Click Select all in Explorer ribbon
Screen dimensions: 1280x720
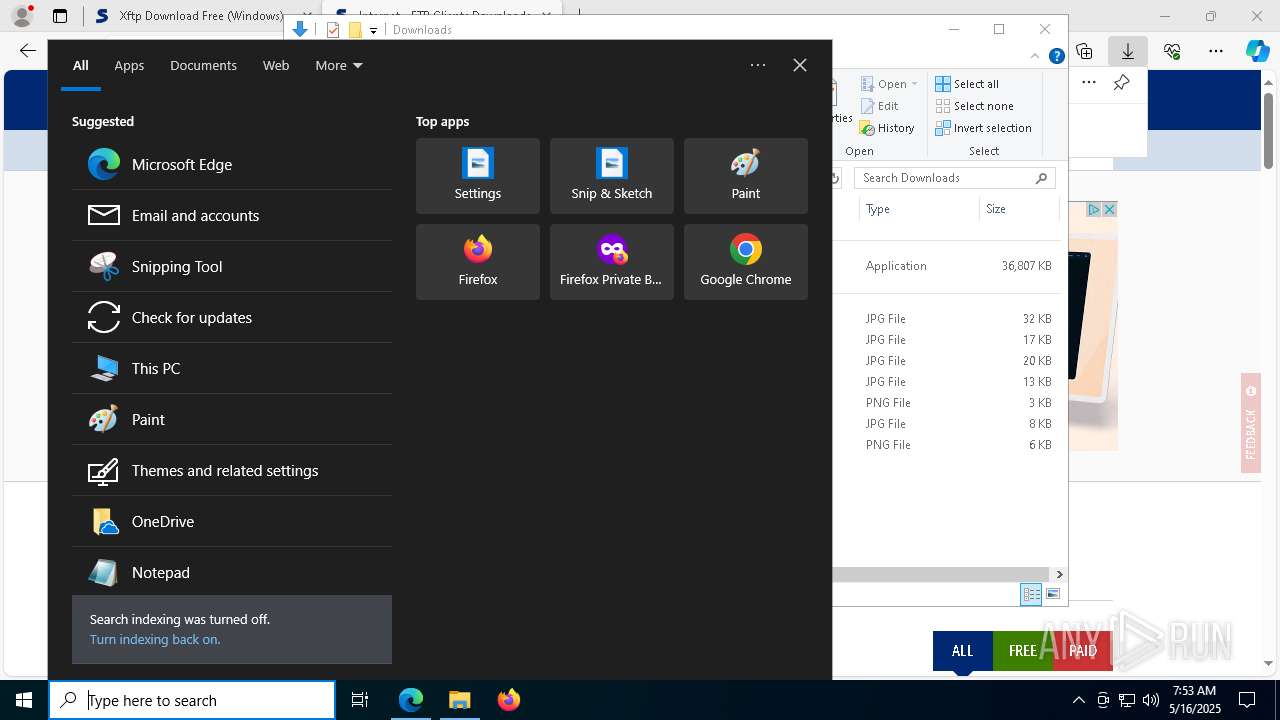[x=967, y=84]
